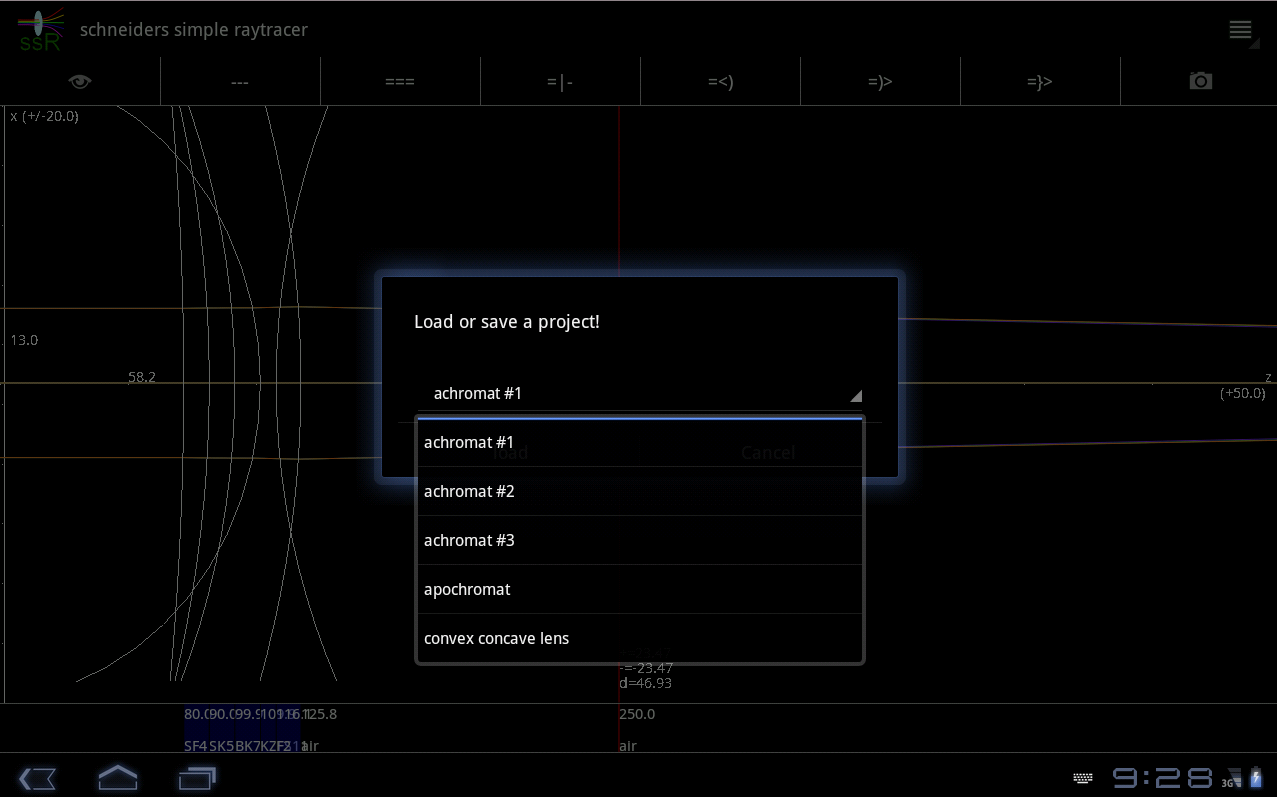The height and width of the screenshot is (797, 1277).
Task: Select the '=)>' toolbar option
Action: click(880, 82)
